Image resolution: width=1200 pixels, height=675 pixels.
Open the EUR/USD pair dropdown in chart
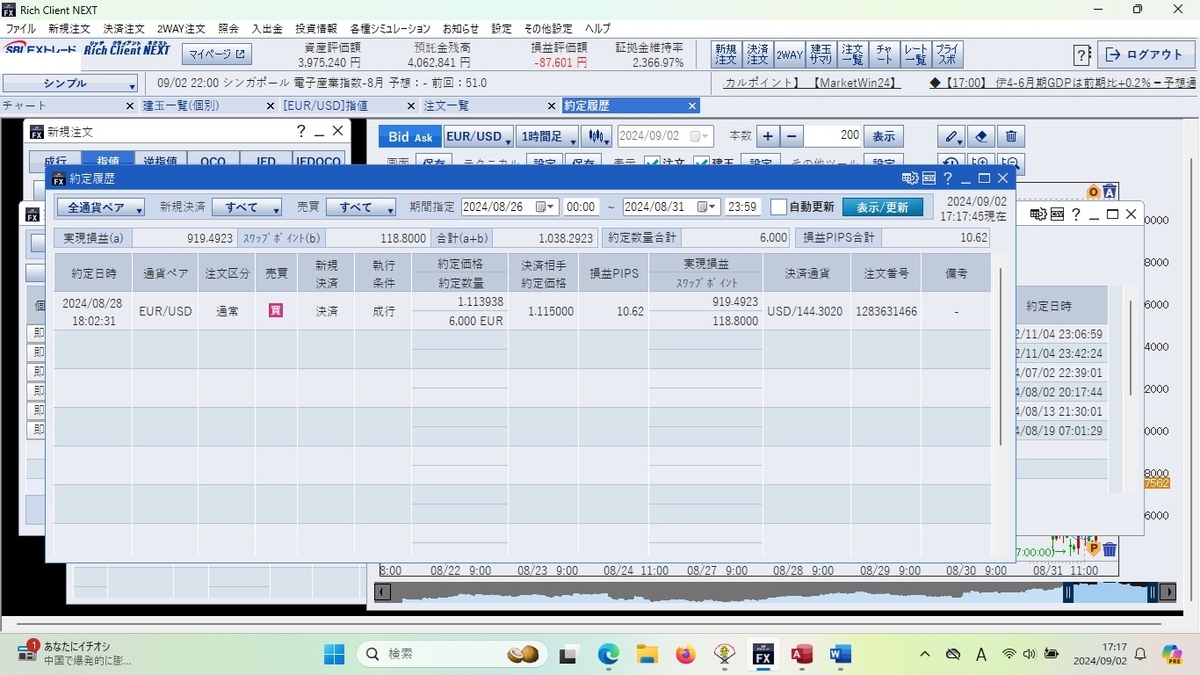pyautogui.click(x=478, y=137)
